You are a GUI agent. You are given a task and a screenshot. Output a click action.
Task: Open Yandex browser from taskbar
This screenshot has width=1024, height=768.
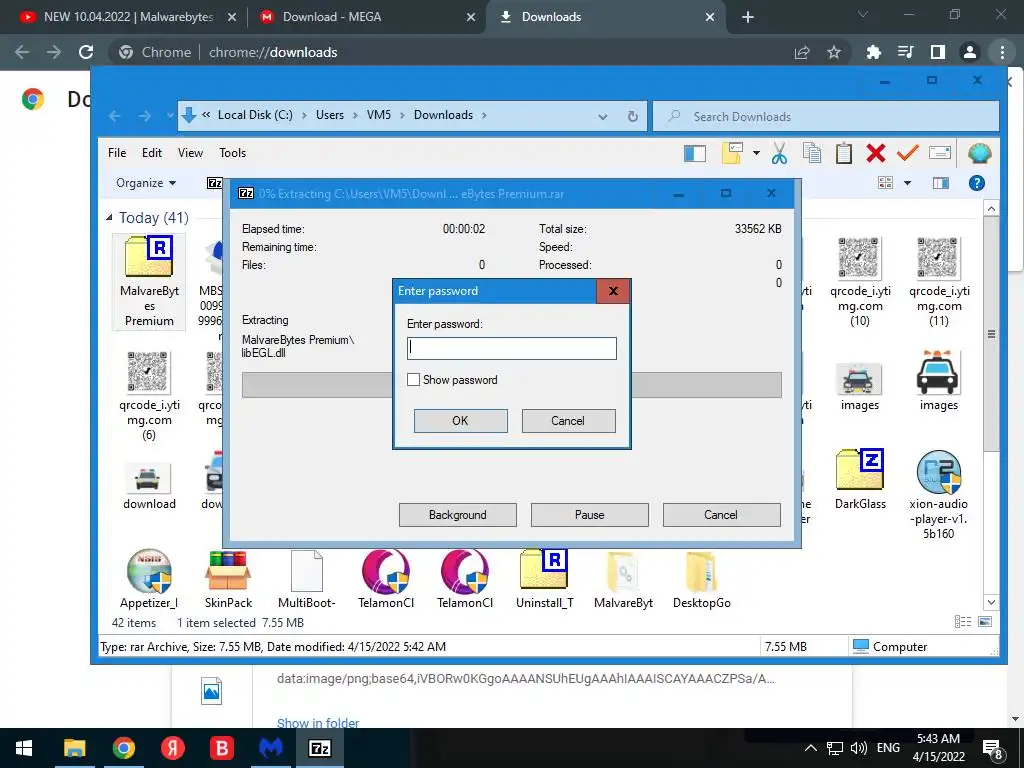coord(172,748)
